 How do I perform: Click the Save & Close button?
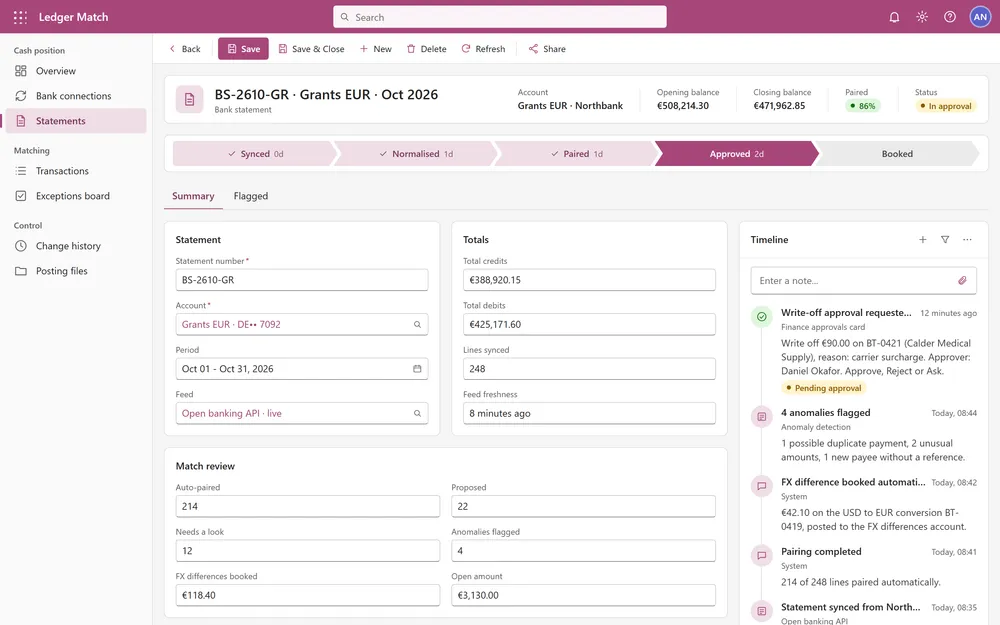click(x=311, y=49)
